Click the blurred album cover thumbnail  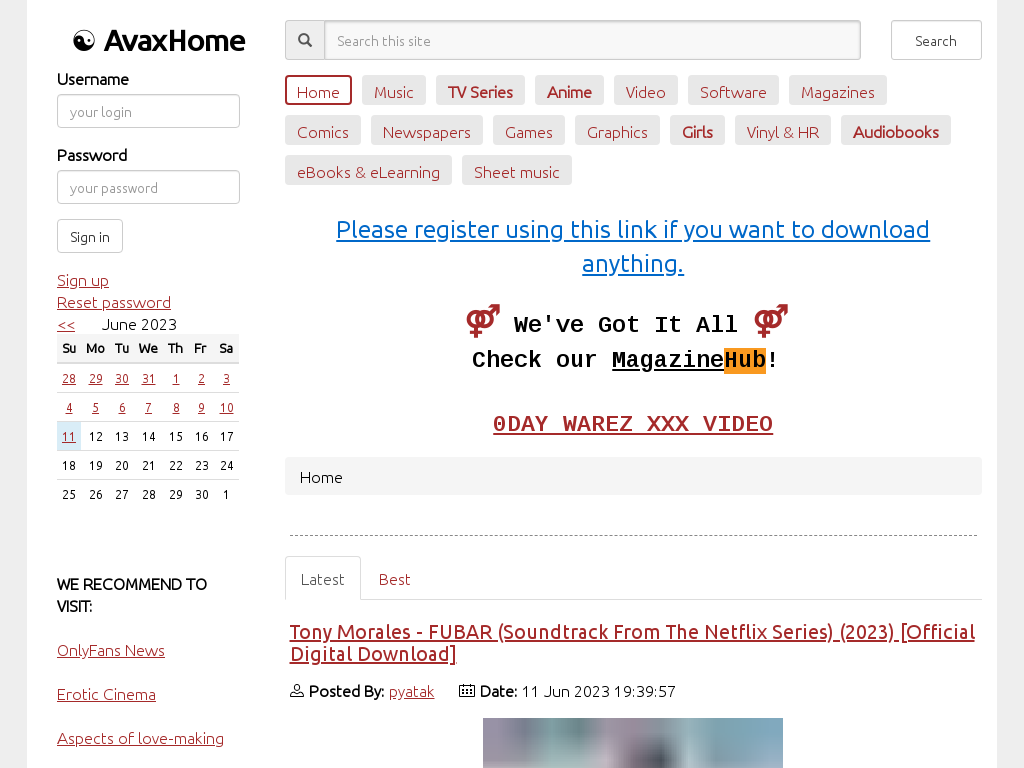point(633,743)
